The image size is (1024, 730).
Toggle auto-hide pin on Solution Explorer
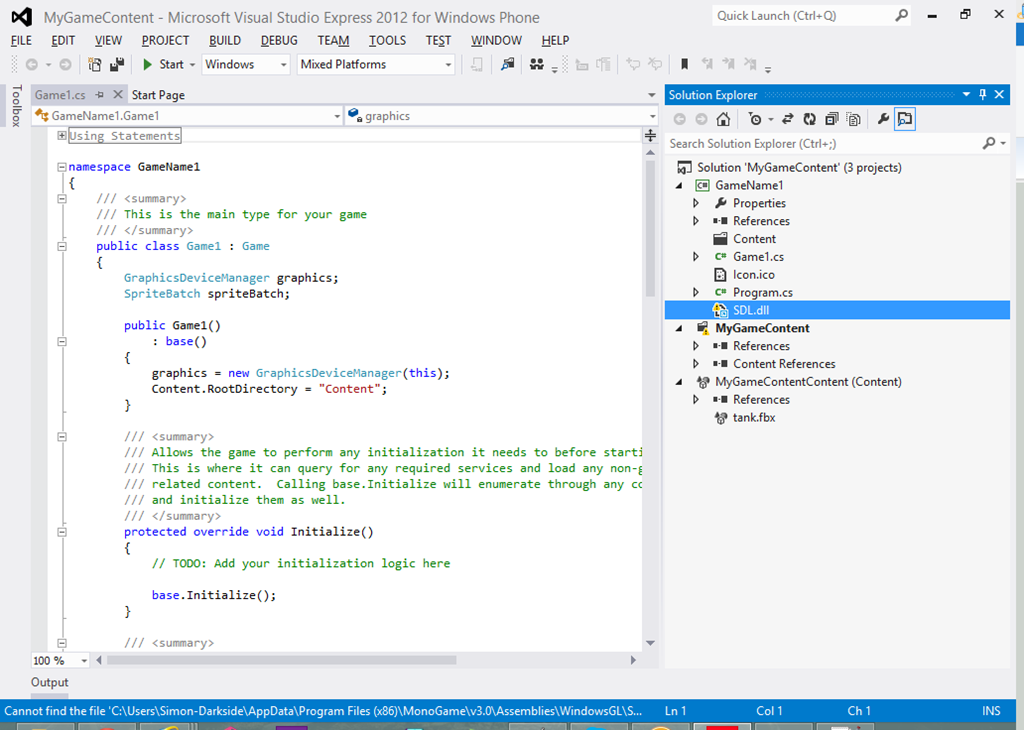(983, 95)
